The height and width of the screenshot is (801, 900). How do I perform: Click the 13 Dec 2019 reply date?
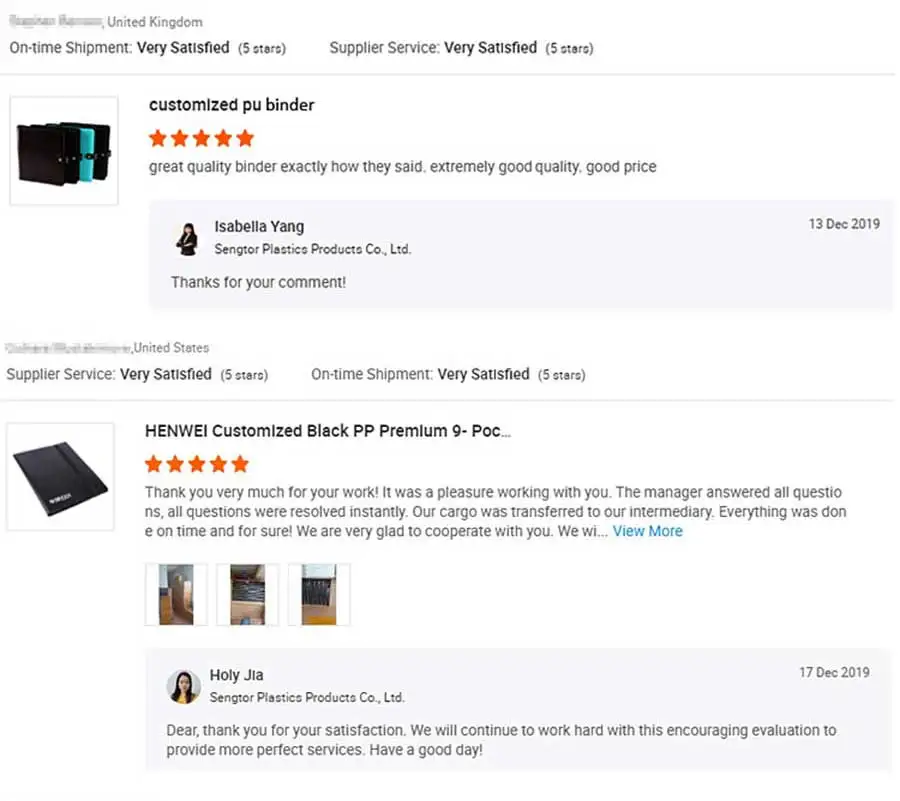pos(844,224)
